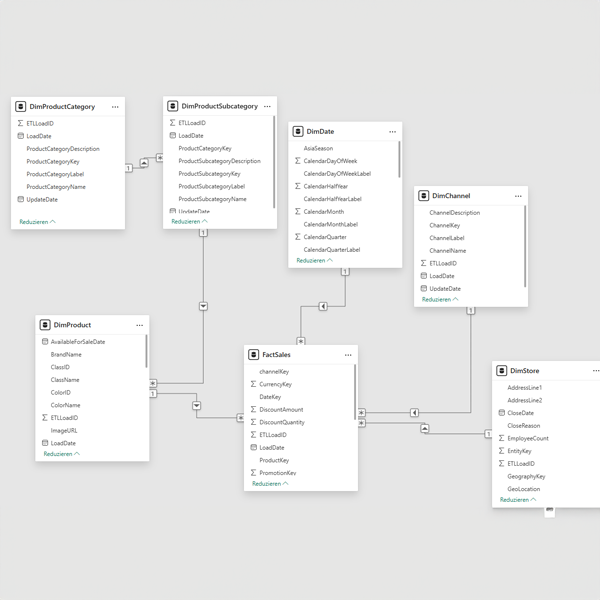Collapse DimProductCategory with Reduzieren
The image size is (600, 600).
click(37, 222)
